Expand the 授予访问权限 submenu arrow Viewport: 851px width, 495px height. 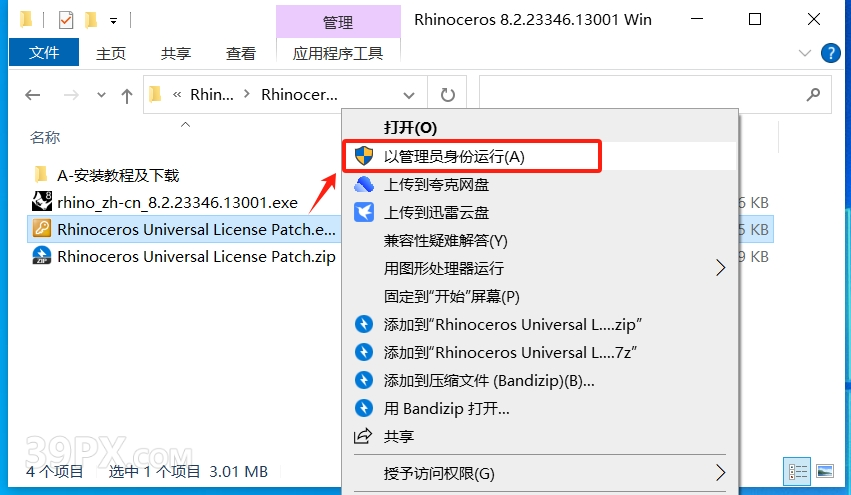[720, 473]
